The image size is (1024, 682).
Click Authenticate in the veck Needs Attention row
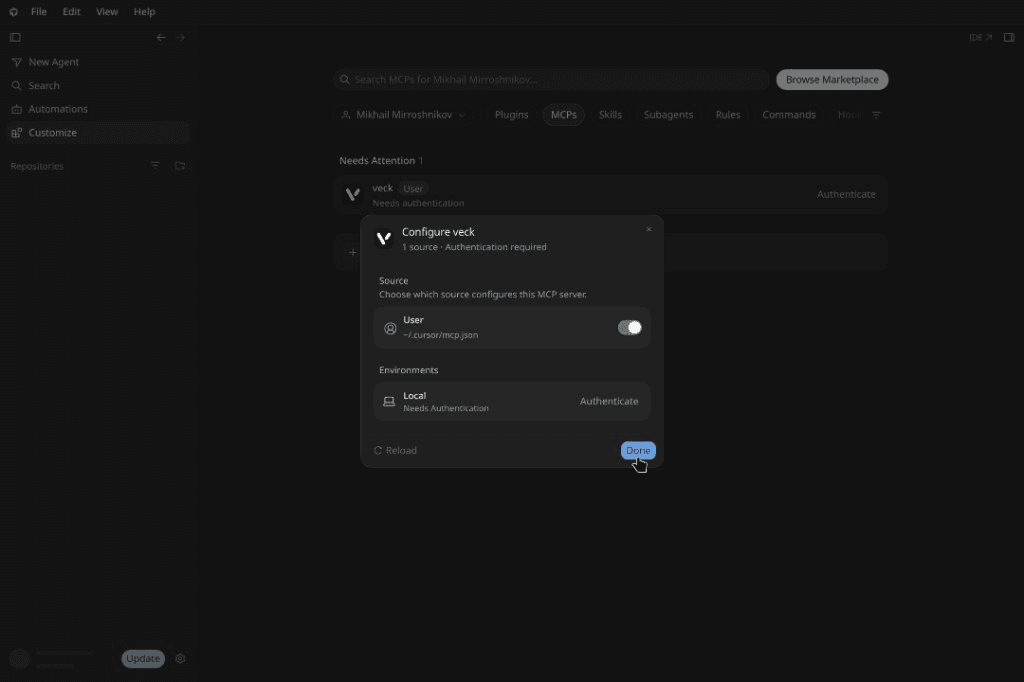click(x=846, y=195)
